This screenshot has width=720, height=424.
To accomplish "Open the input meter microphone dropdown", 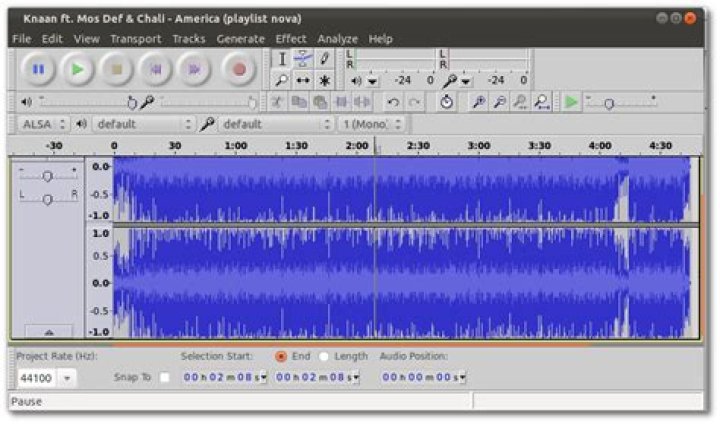I will [466, 82].
